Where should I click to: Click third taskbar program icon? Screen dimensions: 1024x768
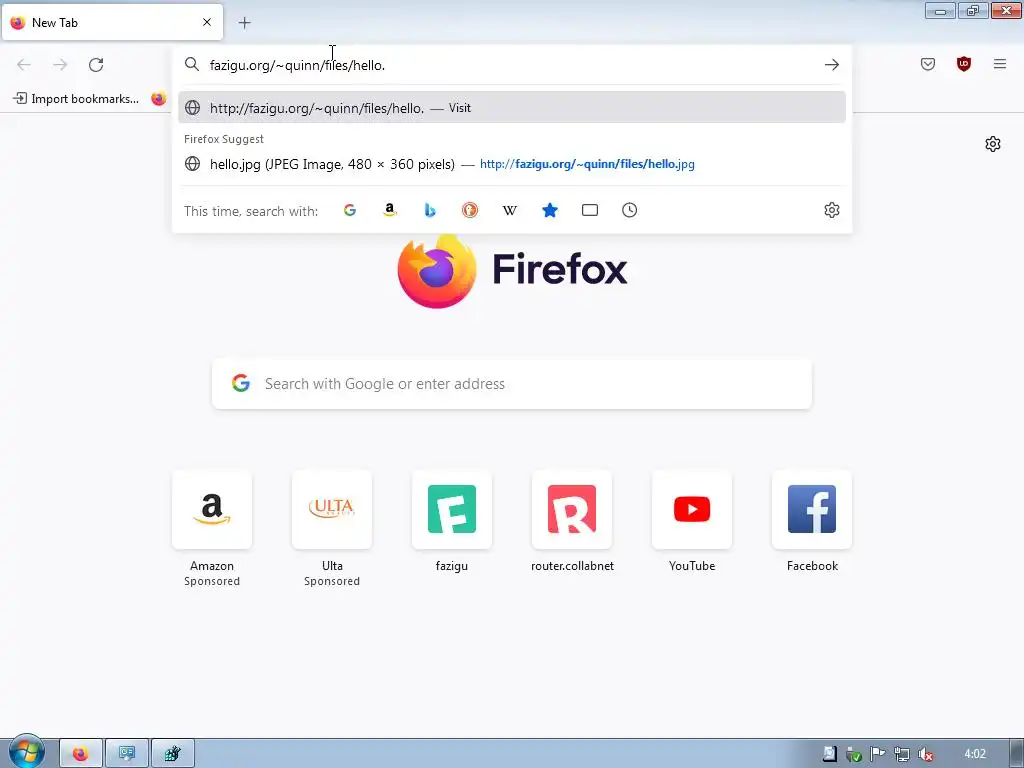coord(172,754)
